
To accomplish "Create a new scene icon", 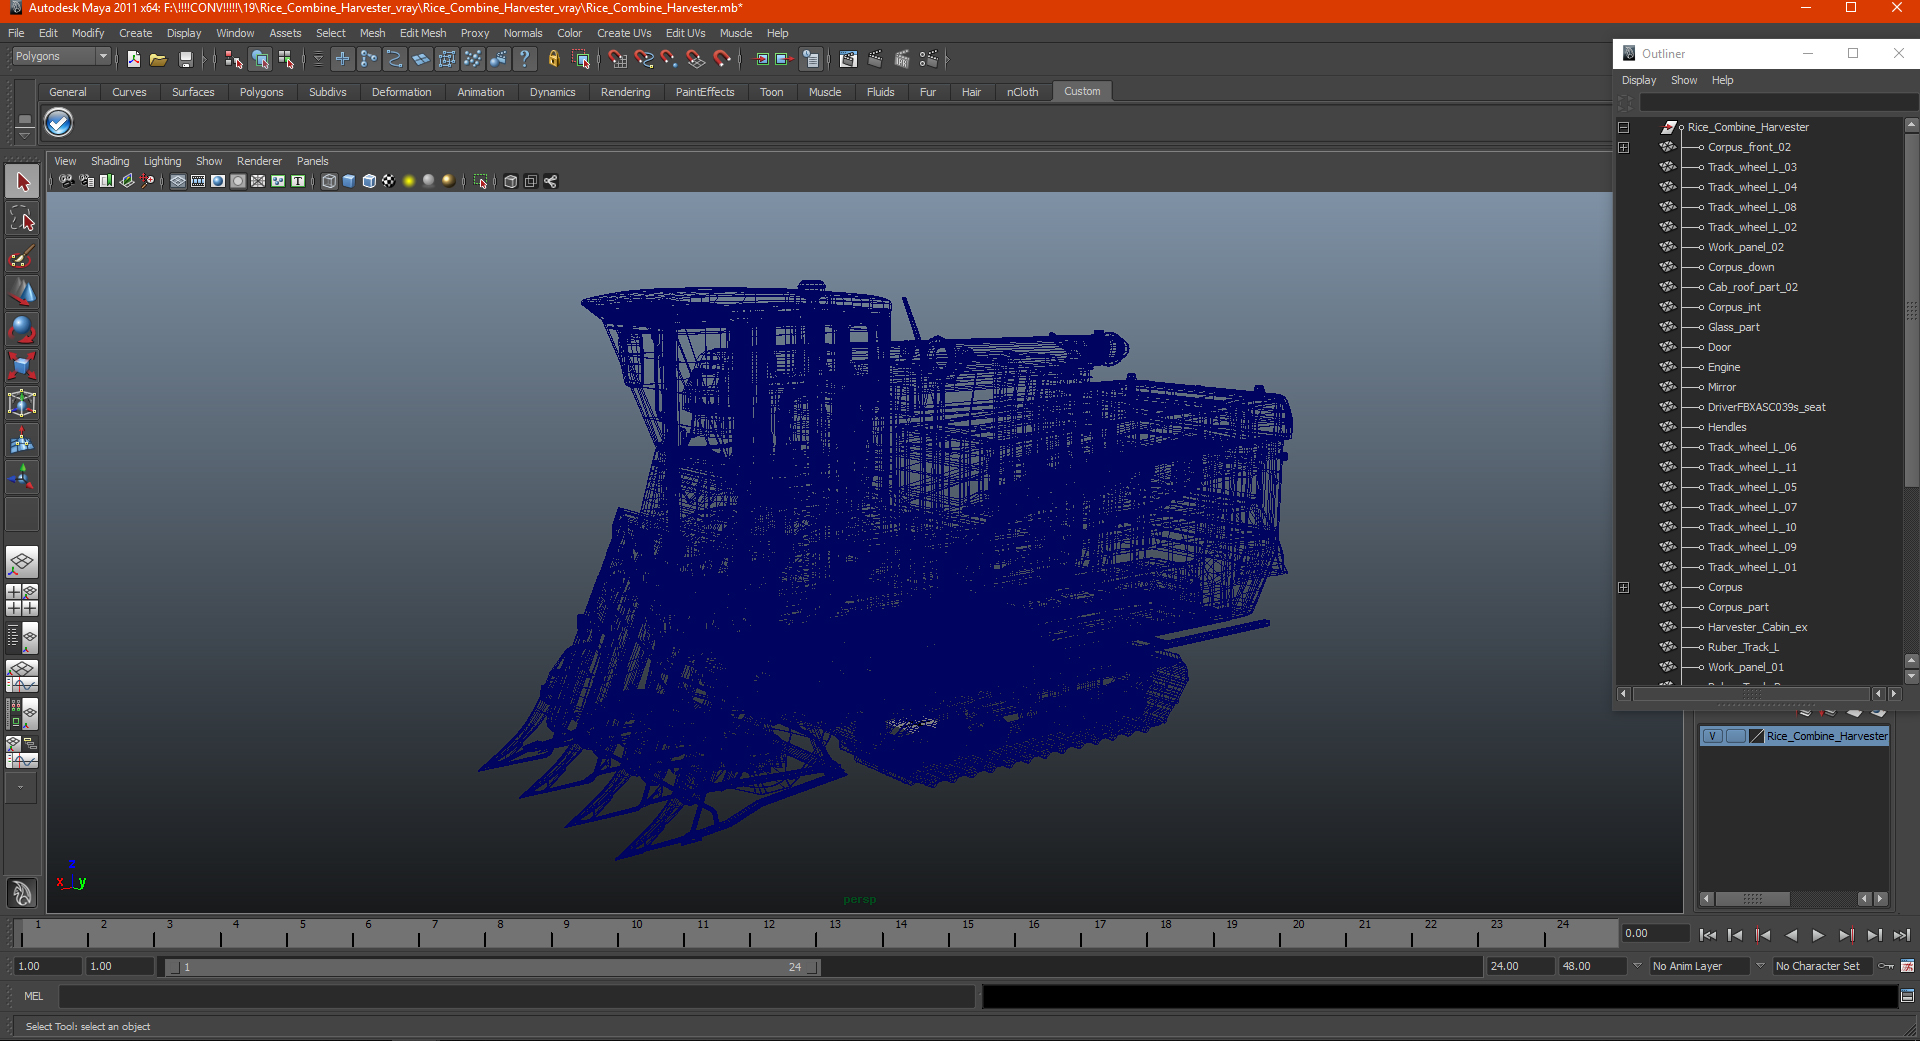I will pos(133,59).
